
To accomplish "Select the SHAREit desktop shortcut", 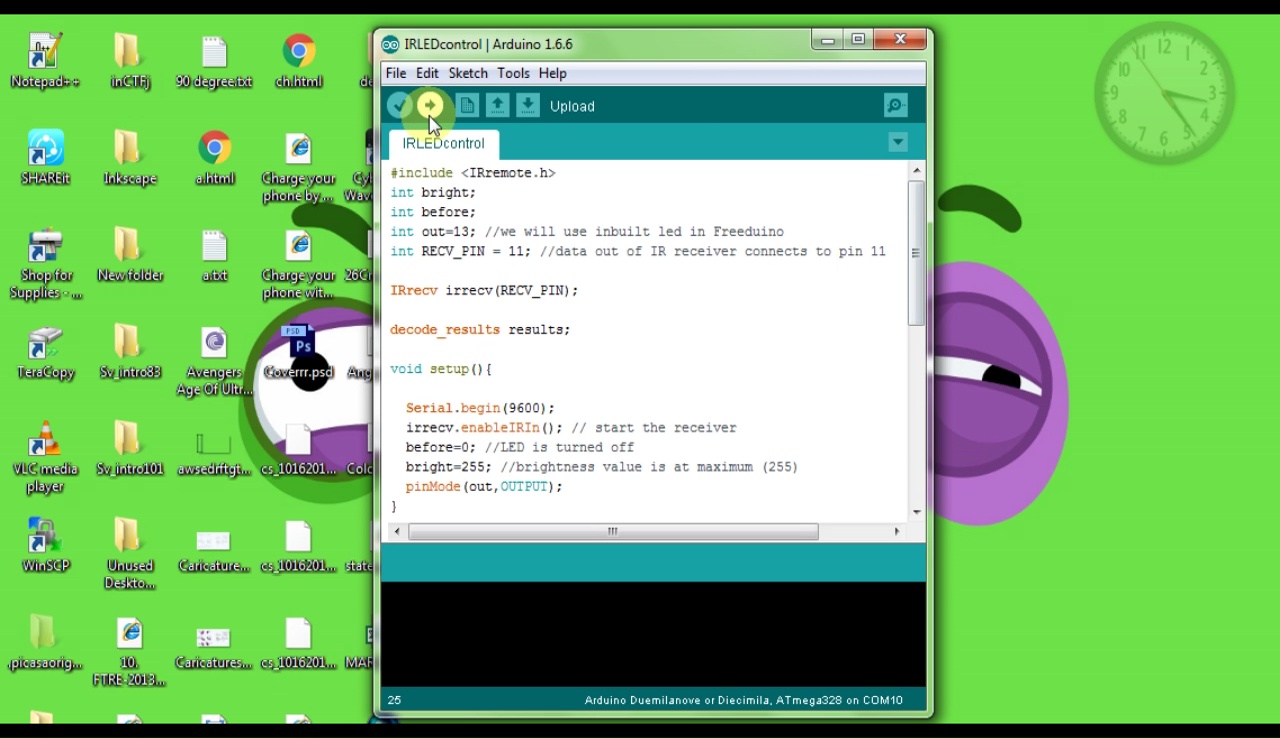I will pyautogui.click(x=46, y=157).
